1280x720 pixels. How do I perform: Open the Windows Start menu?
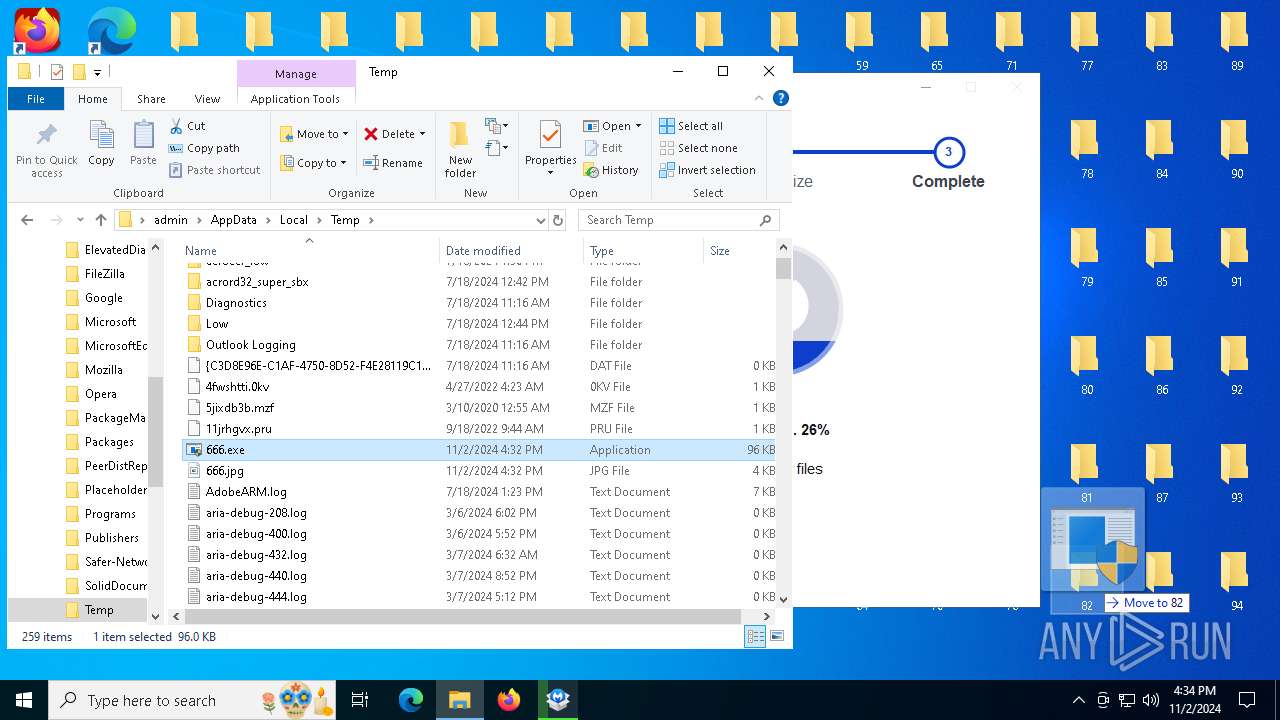tap(24, 700)
